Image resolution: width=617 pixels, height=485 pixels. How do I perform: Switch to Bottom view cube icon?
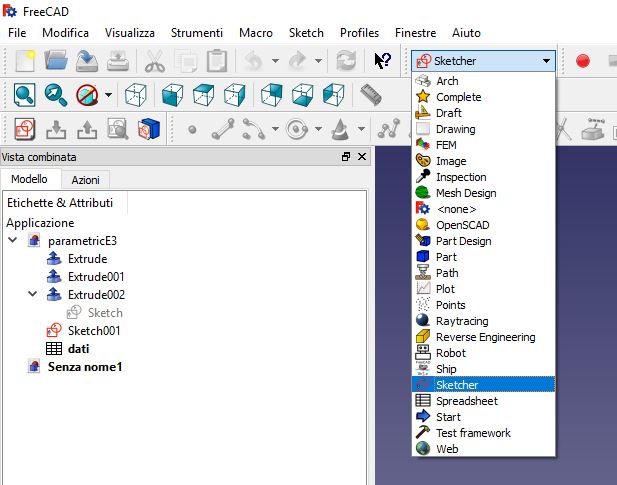[x=303, y=95]
